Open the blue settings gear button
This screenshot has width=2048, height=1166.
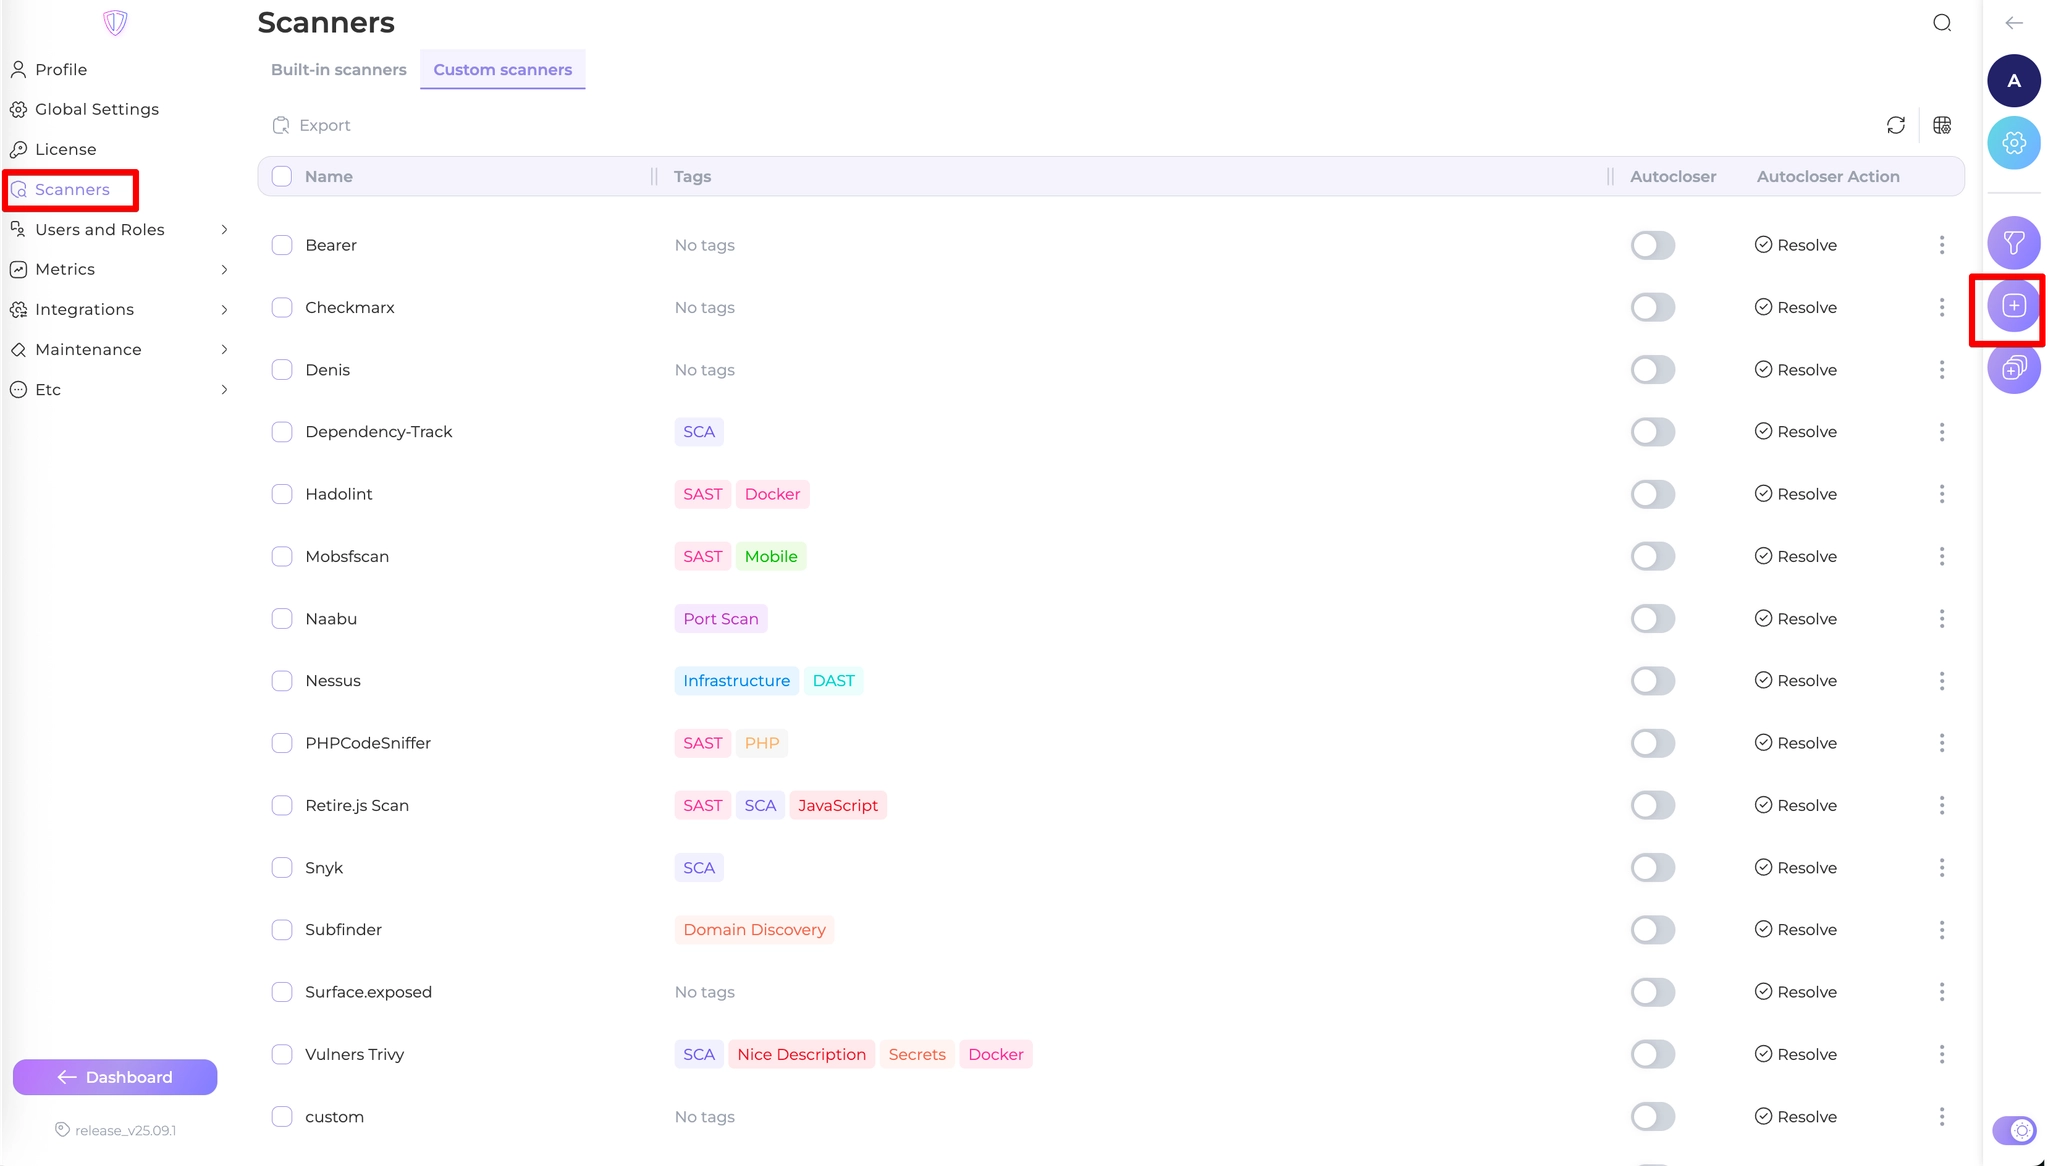click(2013, 143)
